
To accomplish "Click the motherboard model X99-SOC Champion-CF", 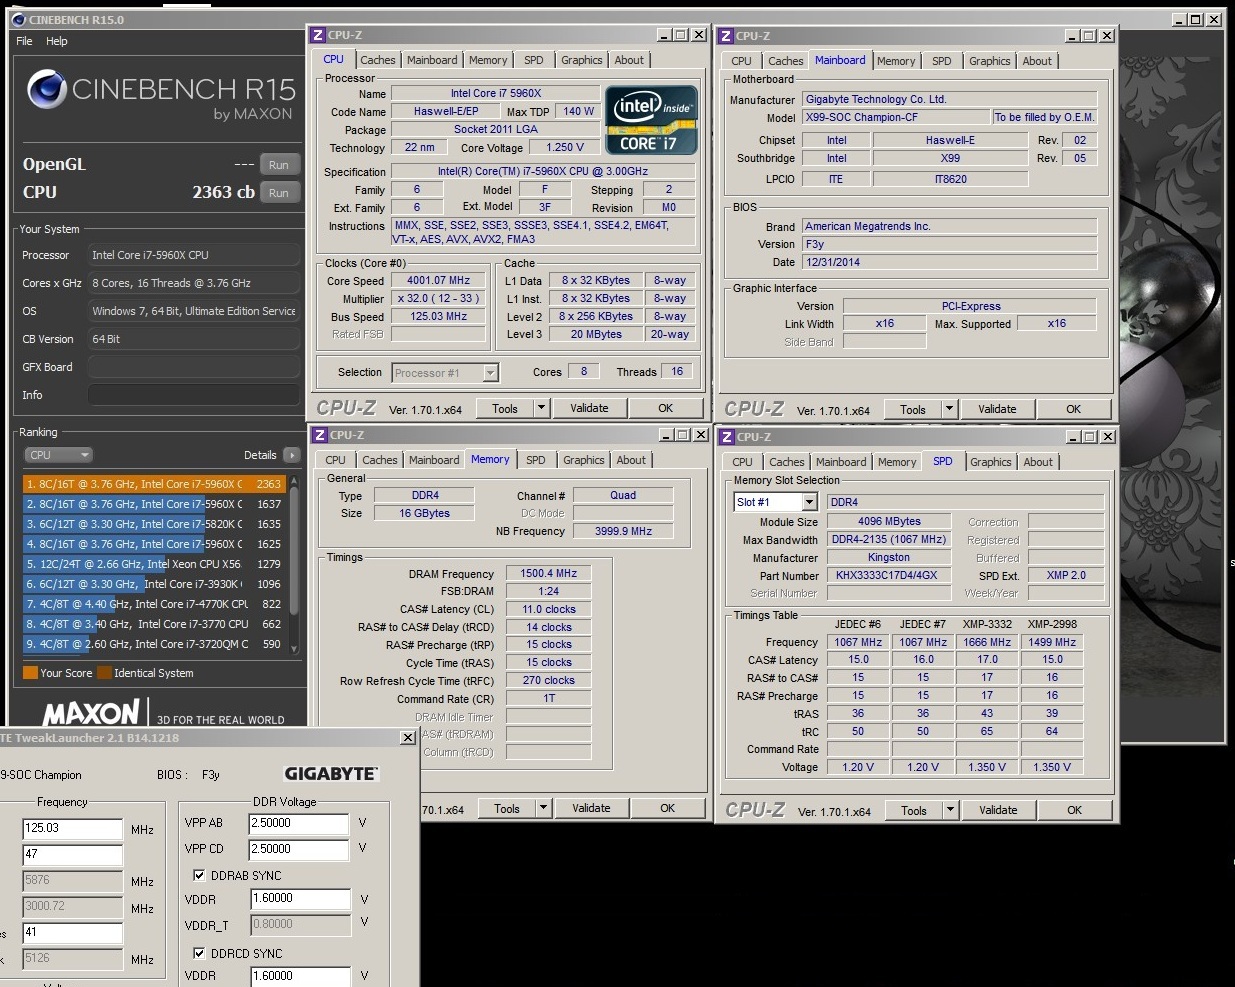I will [895, 118].
